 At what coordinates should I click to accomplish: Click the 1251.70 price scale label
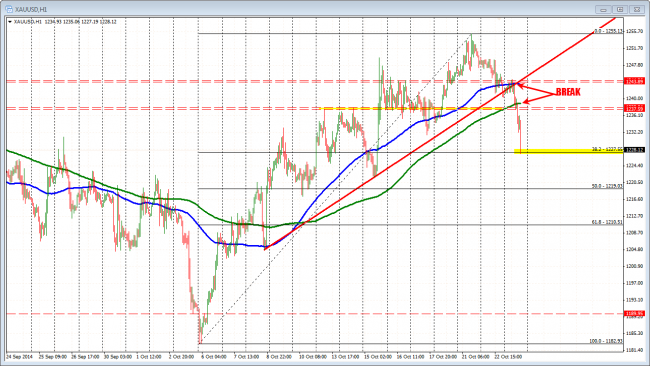635,48
